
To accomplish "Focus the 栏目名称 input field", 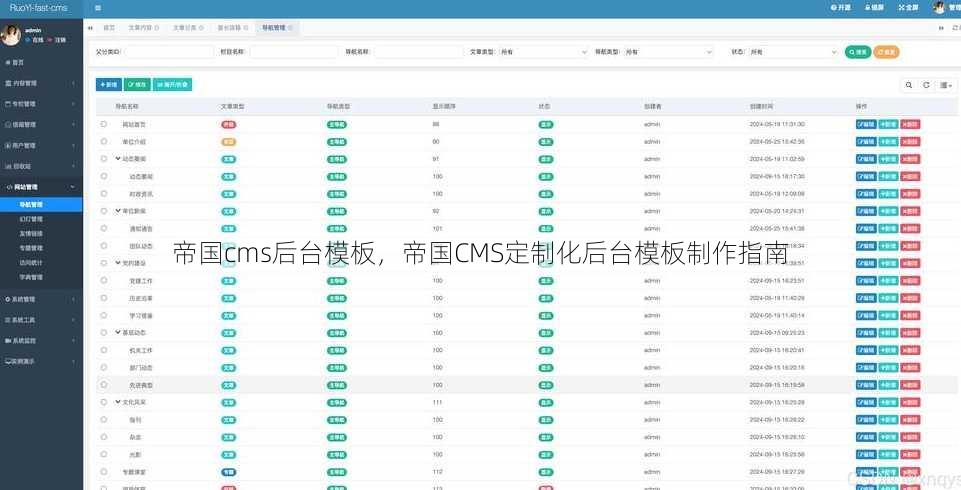I will click(x=294, y=53).
